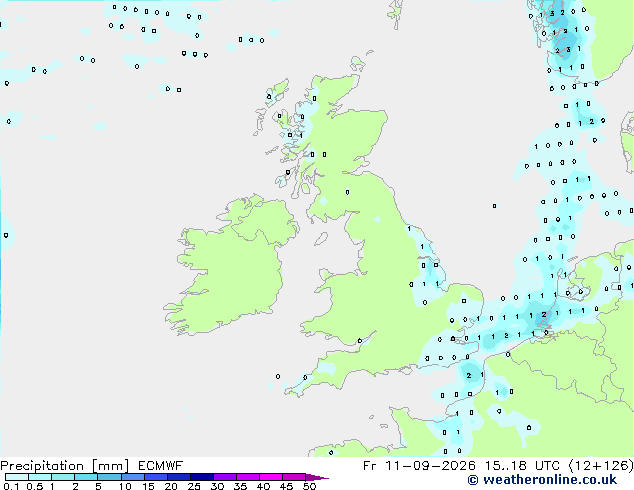Open the weatheronline.co.uk link
Image resolution: width=634 pixels, height=490 pixels.
point(550,480)
